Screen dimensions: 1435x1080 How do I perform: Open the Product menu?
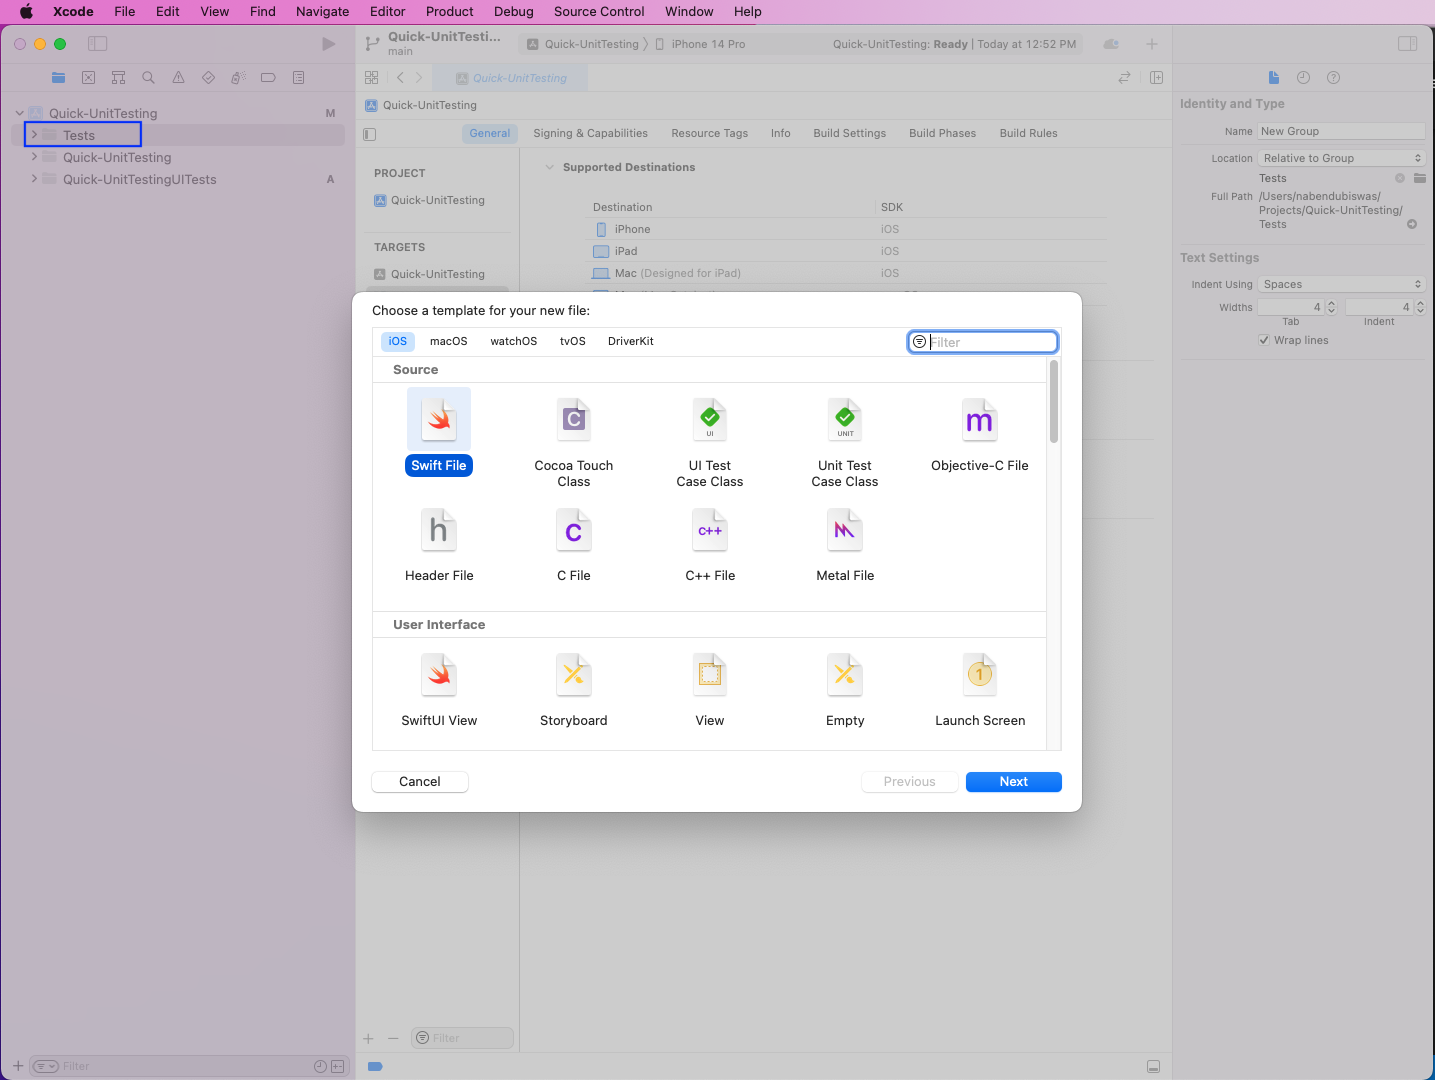pos(450,11)
